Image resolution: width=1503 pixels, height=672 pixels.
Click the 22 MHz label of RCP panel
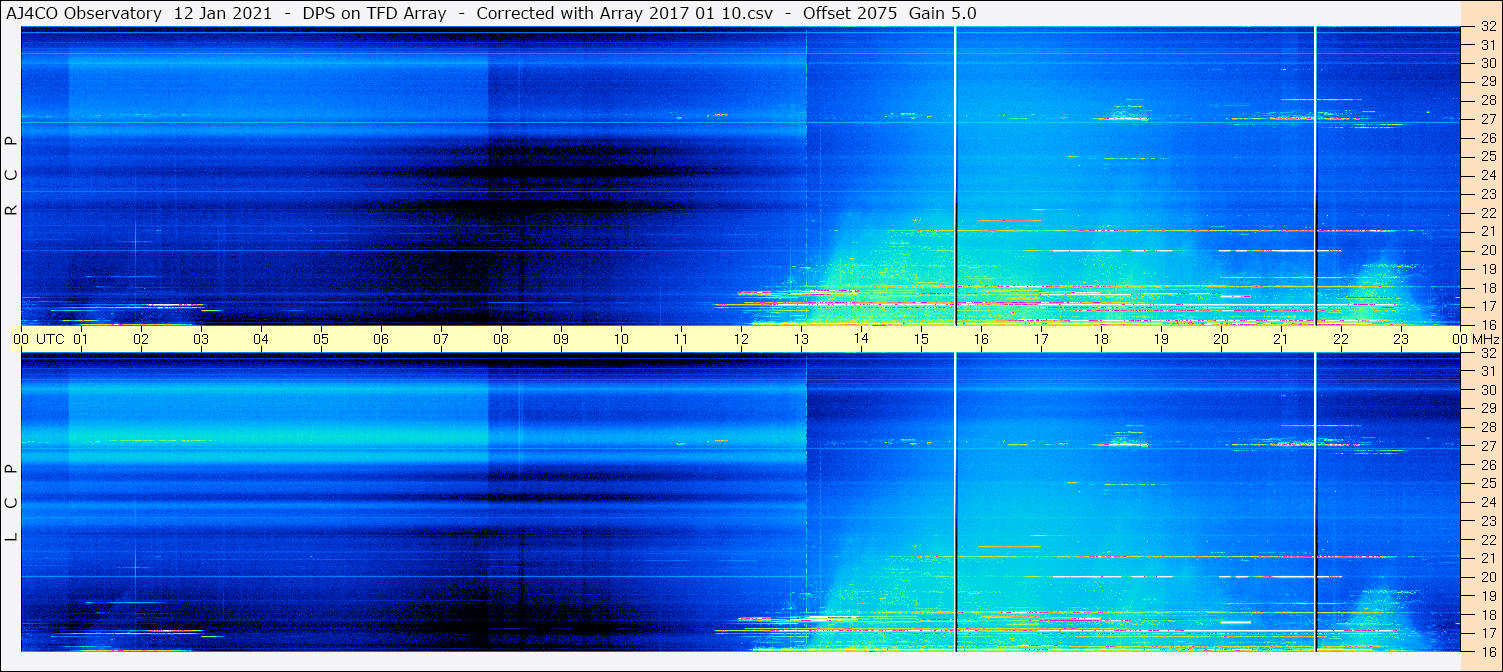[x=1488, y=213]
